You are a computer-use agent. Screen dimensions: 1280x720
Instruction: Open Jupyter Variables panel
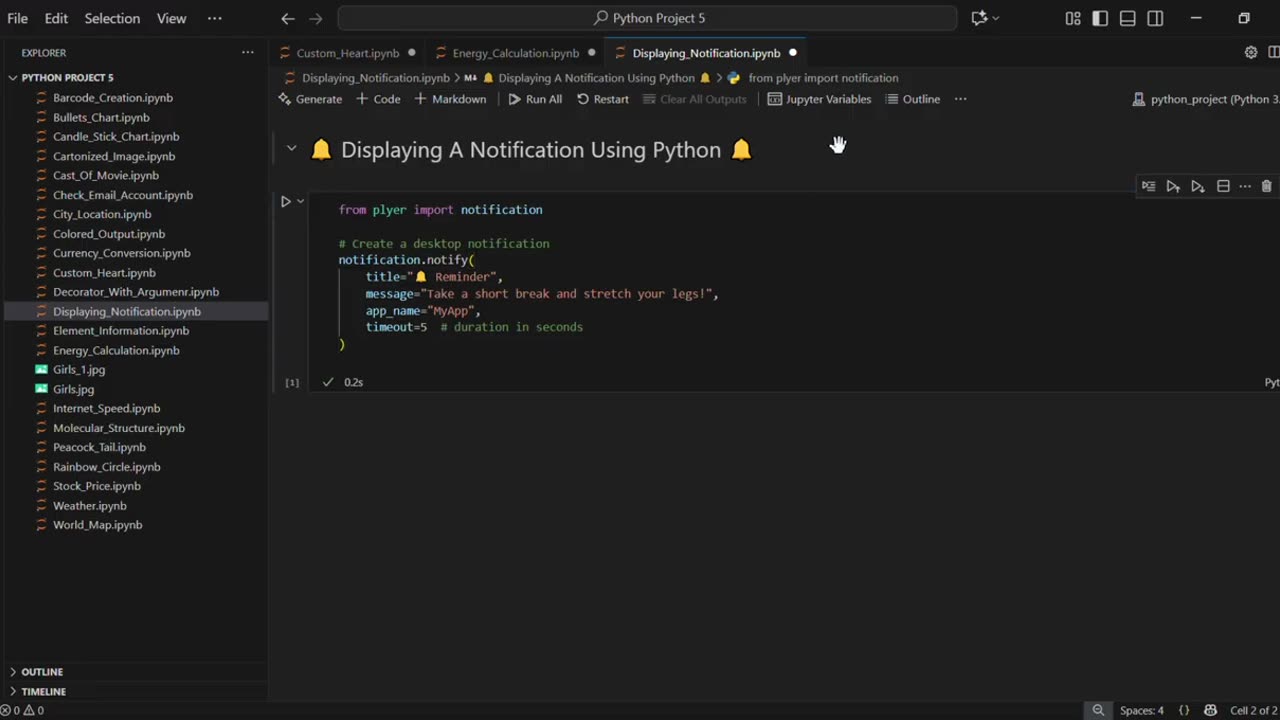pos(819,99)
